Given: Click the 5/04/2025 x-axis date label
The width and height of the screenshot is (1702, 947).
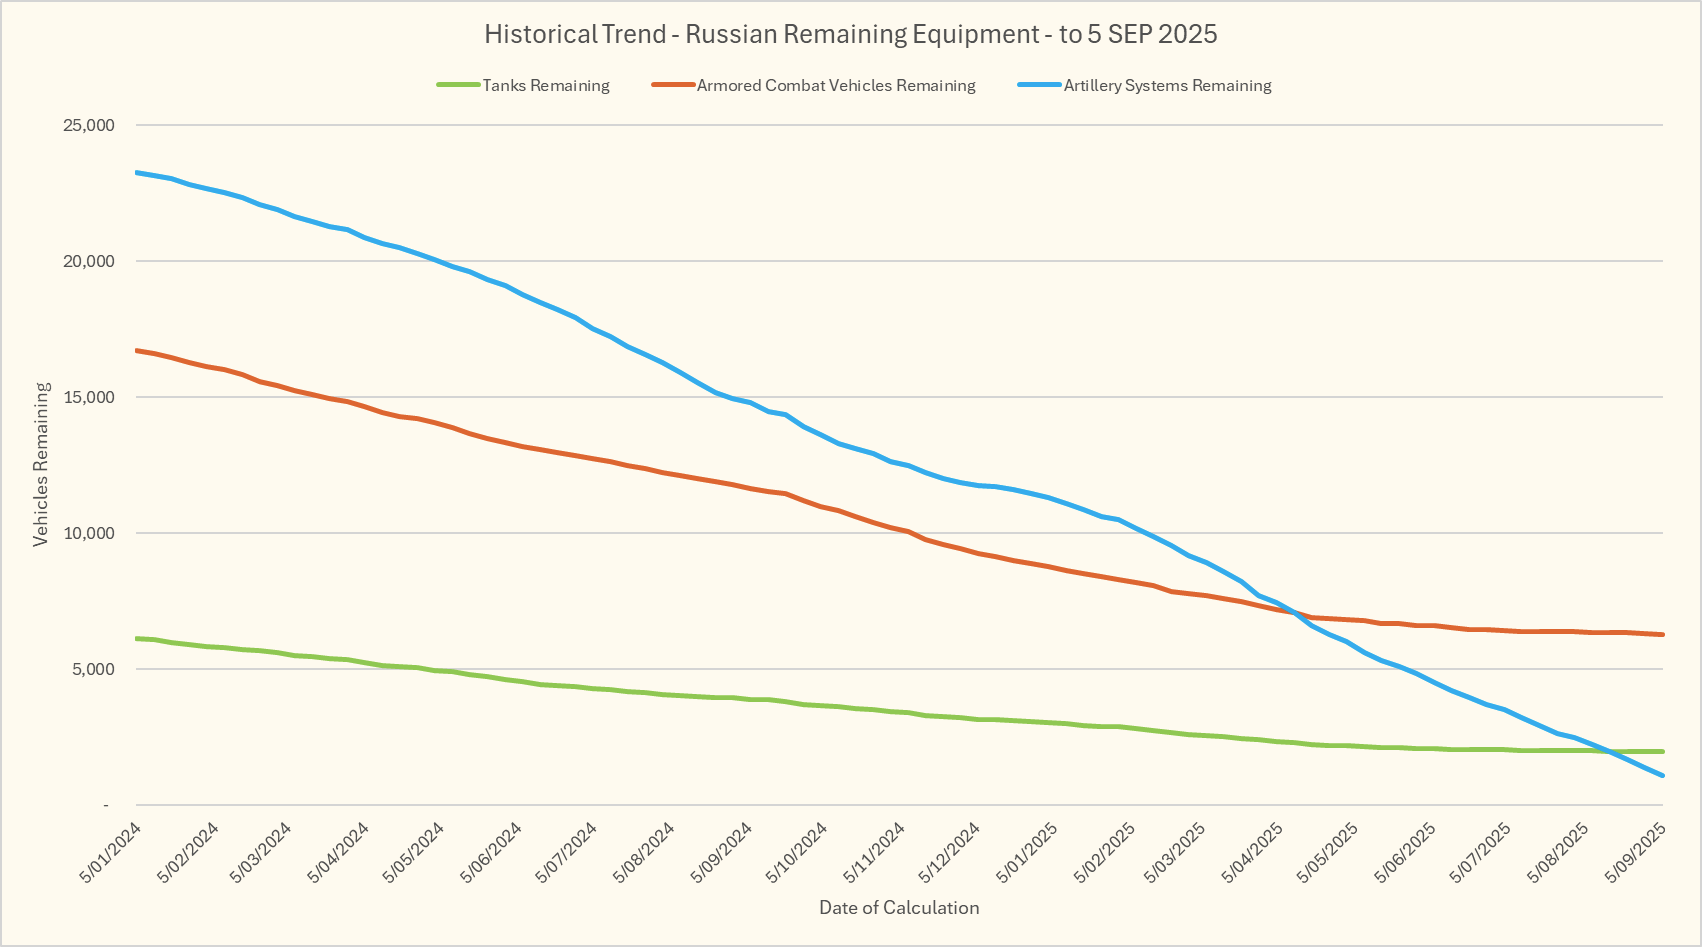Looking at the screenshot, I should click(x=1253, y=853).
